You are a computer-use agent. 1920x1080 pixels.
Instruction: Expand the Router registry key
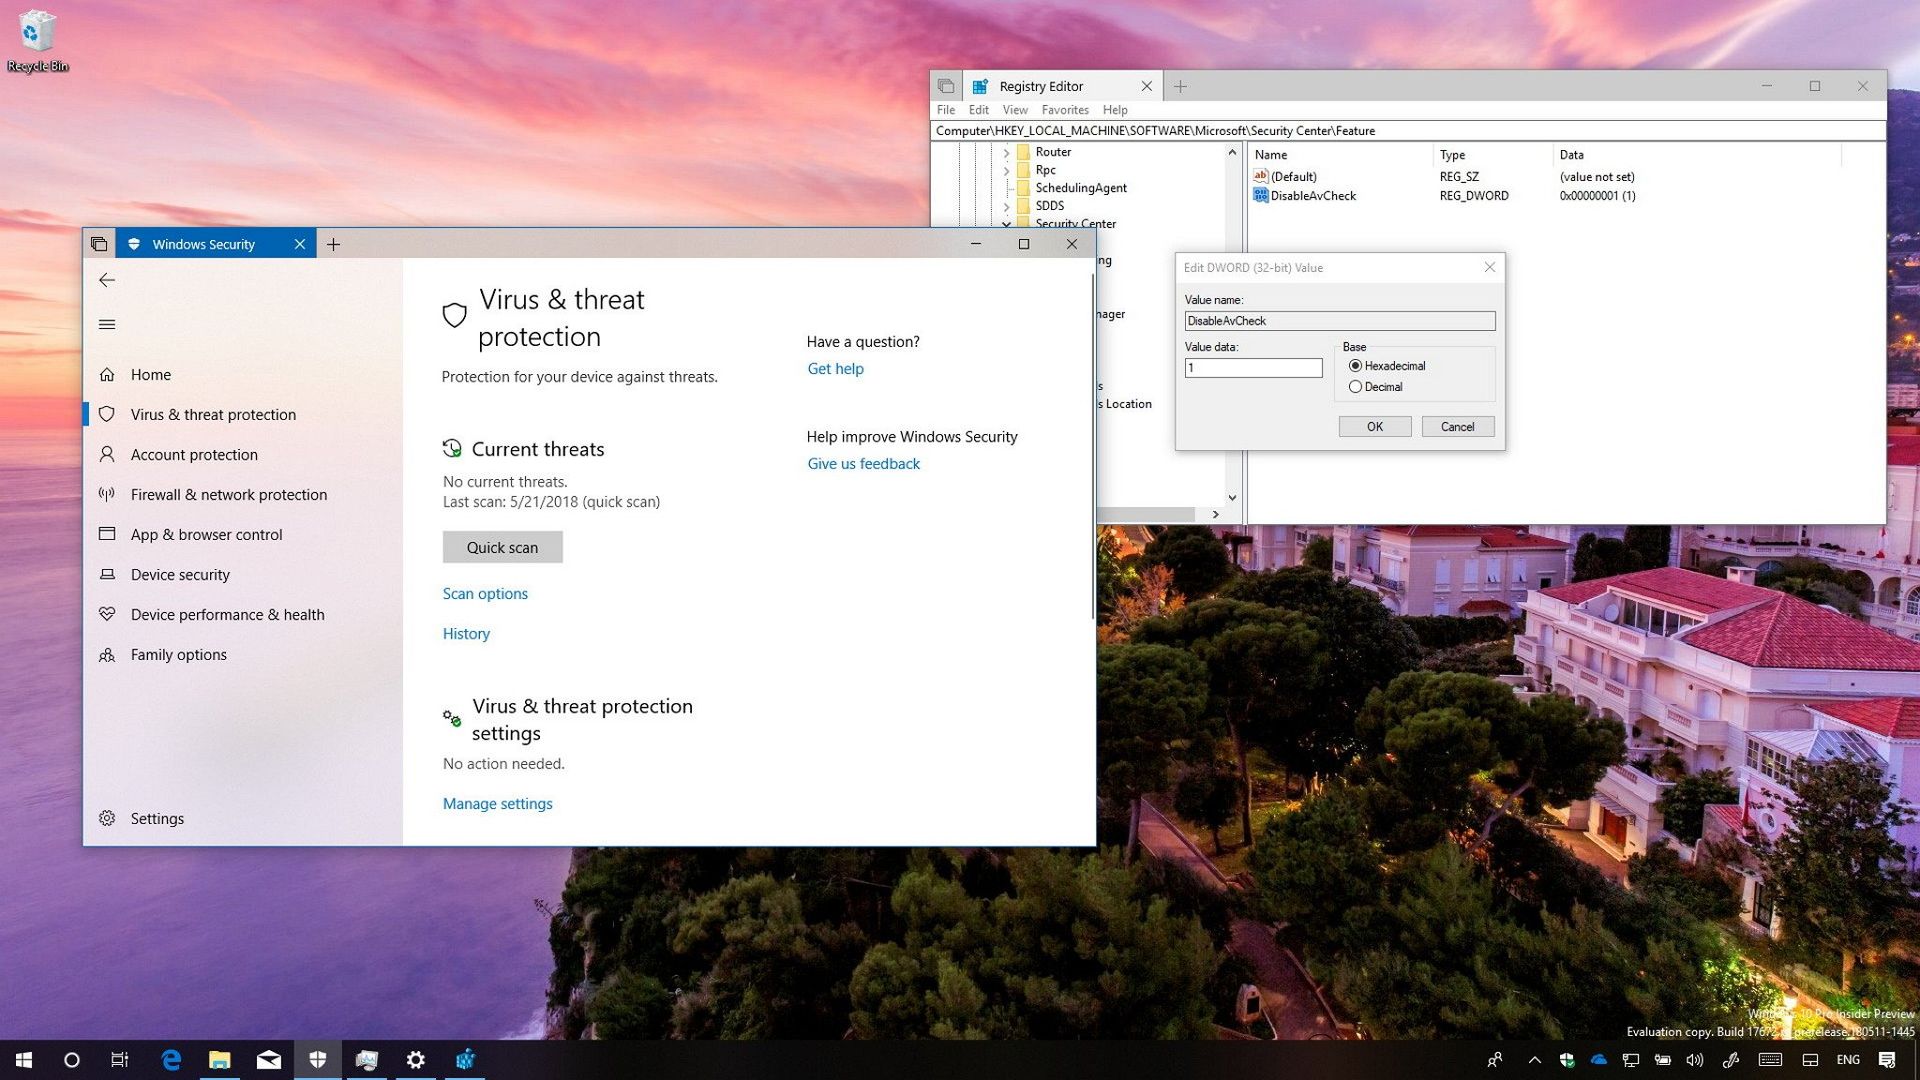point(1007,152)
